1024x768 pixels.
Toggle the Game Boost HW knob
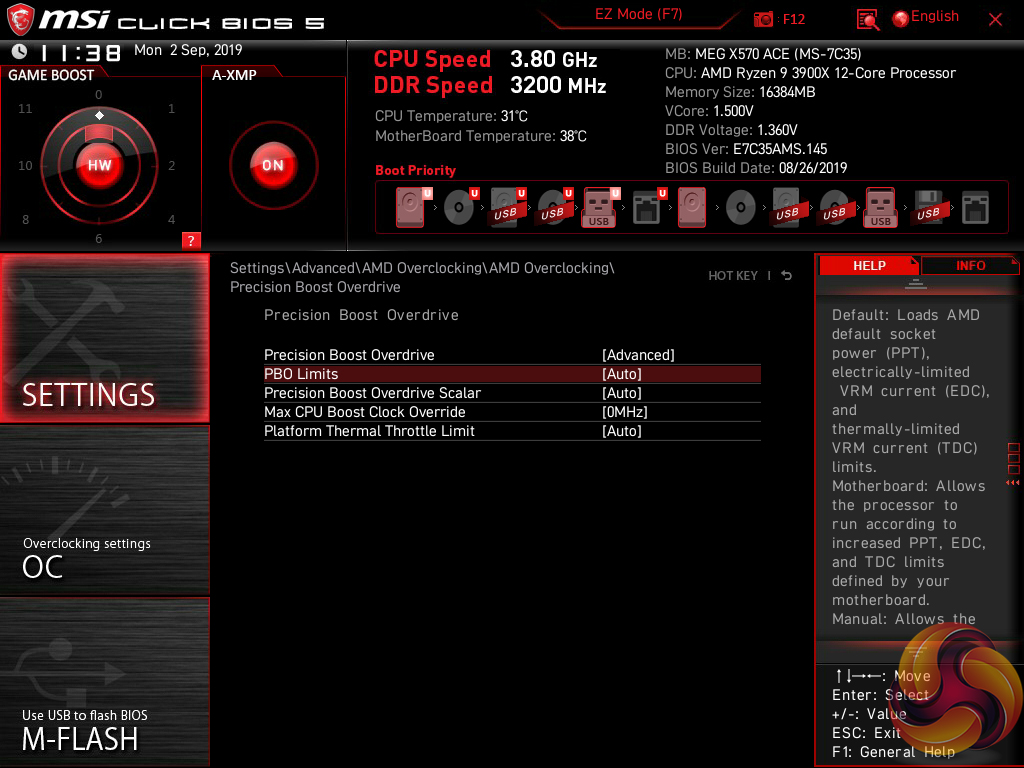[99, 165]
